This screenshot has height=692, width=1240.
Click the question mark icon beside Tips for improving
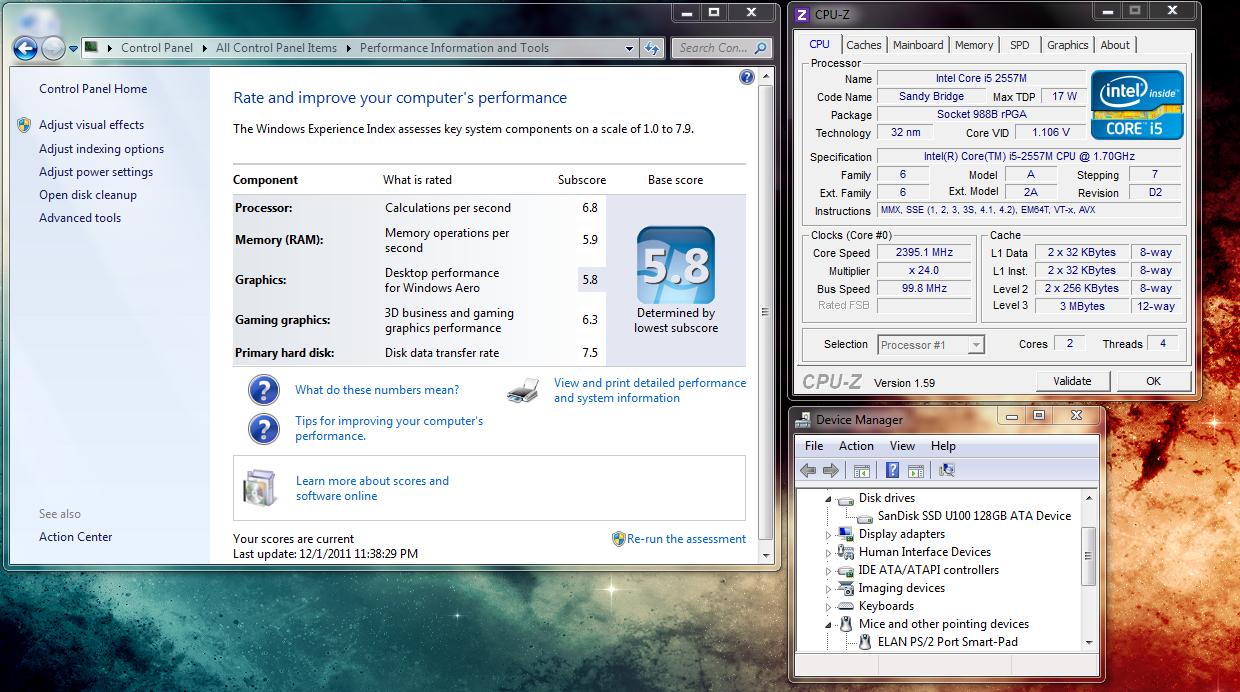(263, 429)
